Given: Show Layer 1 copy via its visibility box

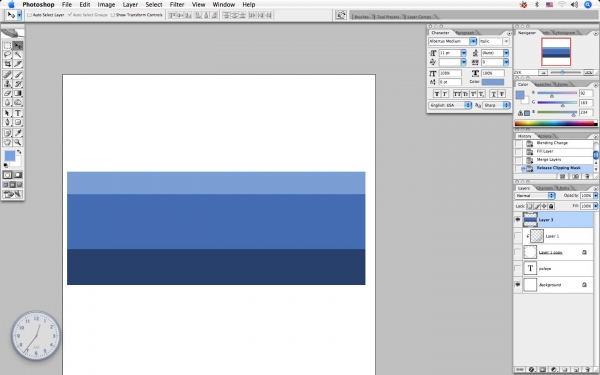Looking at the screenshot, I should [518, 252].
